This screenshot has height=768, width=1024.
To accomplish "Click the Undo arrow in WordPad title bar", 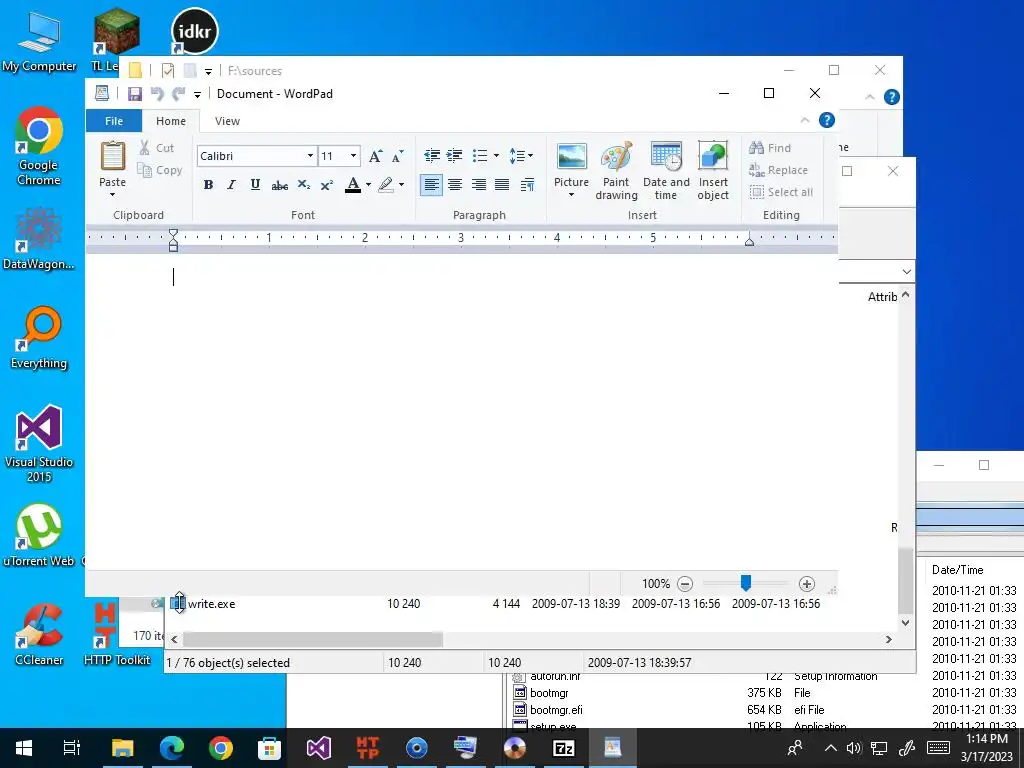I will tap(157, 93).
